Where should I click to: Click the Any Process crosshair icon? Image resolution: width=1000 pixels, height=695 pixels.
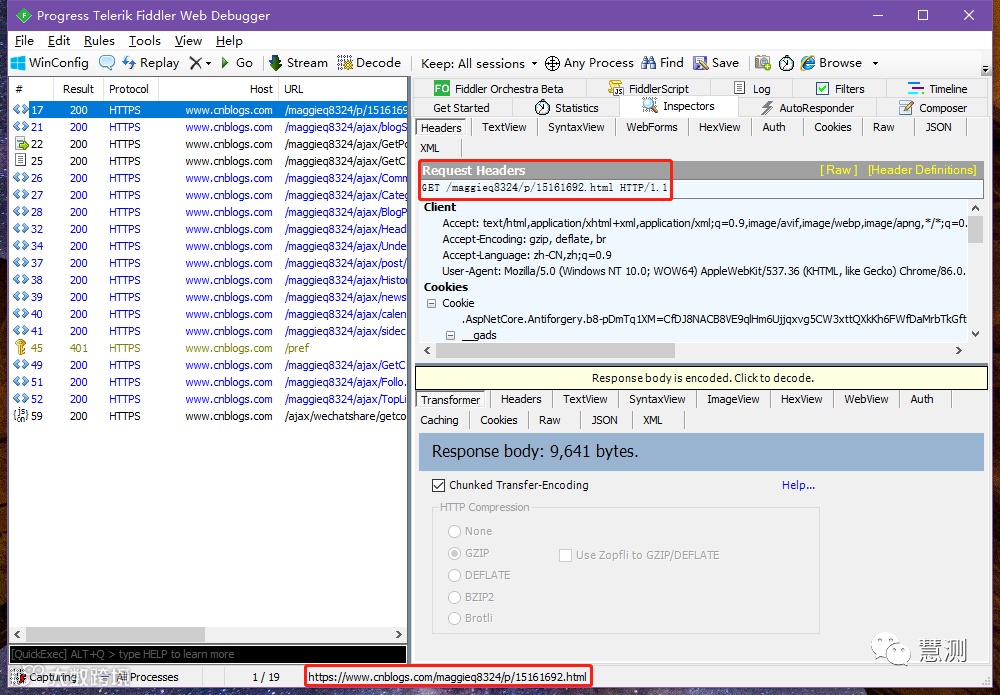coord(552,63)
